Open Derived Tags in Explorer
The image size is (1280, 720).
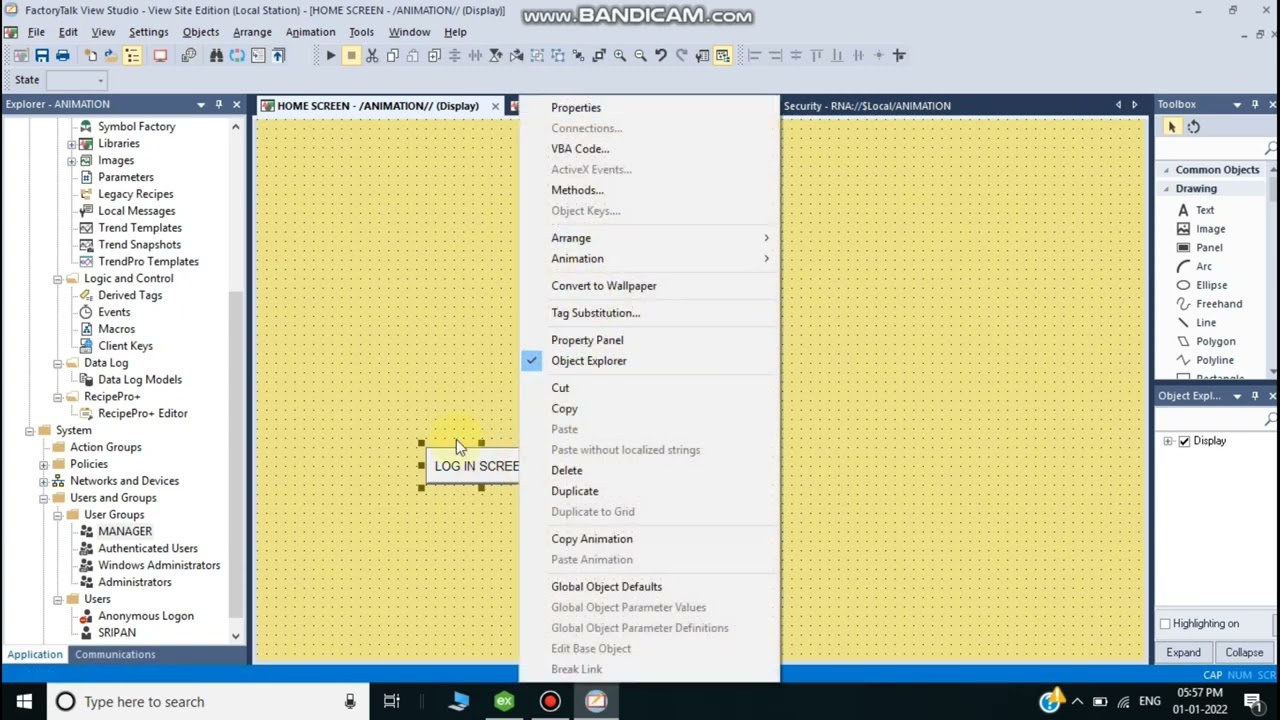(130, 296)
